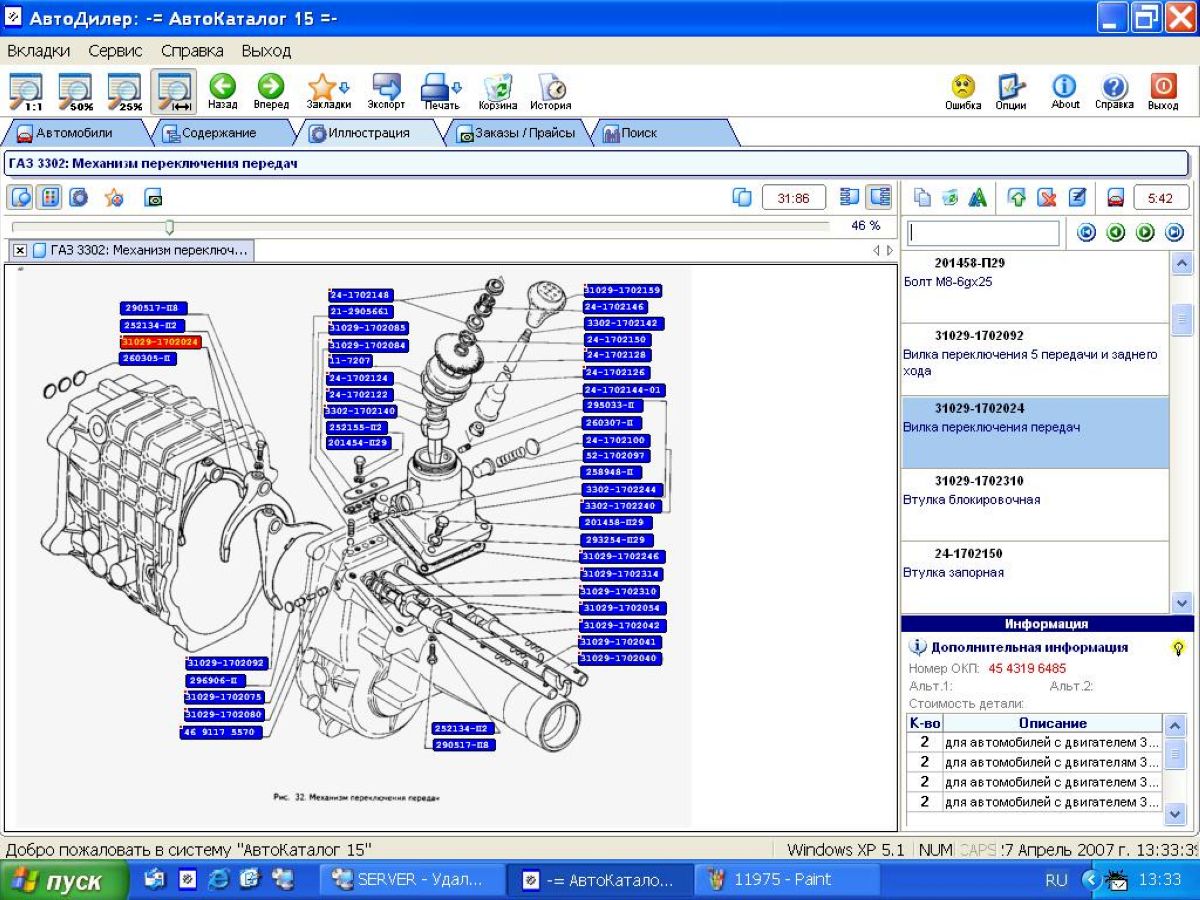Viewport: 1200px width, 900px height.
Task: Report an error via Ошибка icon
Action: pyautogui.click(x=963, y=91)
